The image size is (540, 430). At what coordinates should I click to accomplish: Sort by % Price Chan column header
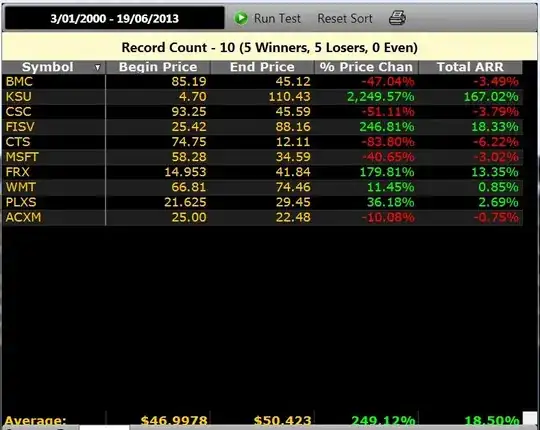366,67
